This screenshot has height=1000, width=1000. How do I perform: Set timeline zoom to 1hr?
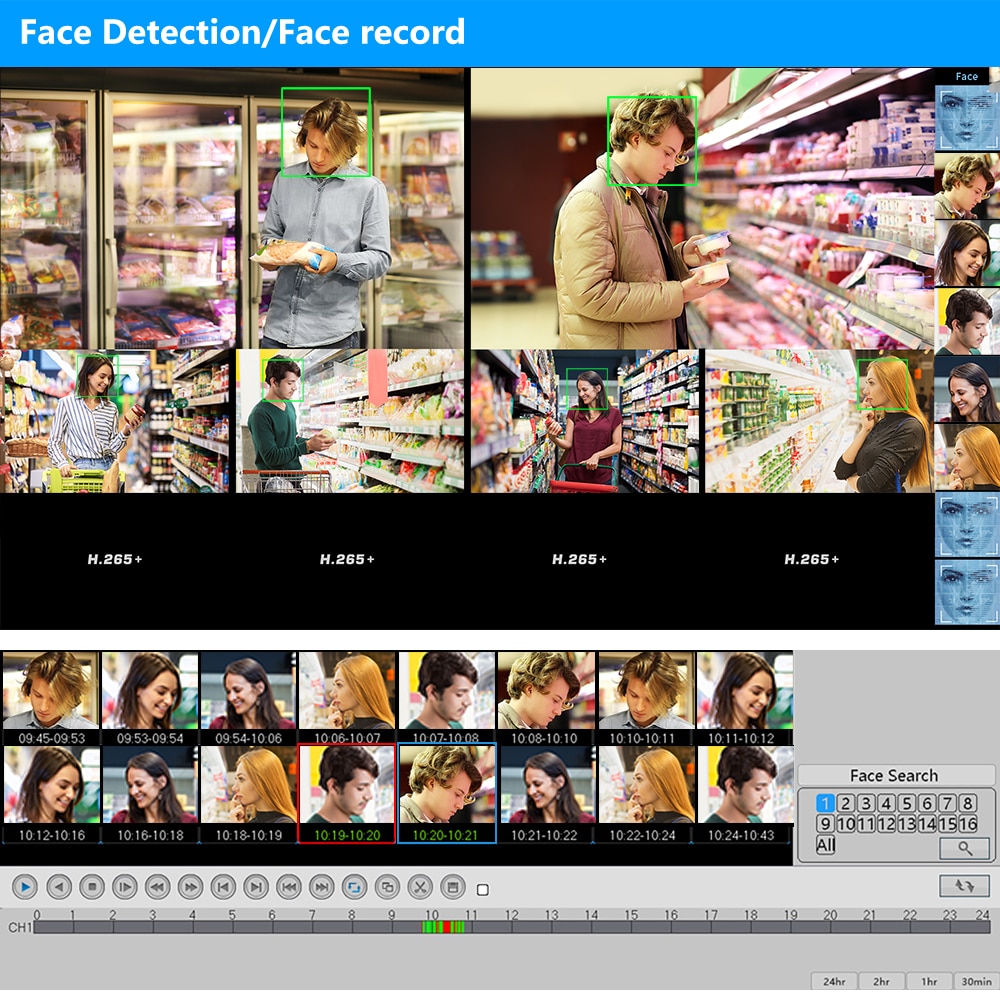(929, 981)
